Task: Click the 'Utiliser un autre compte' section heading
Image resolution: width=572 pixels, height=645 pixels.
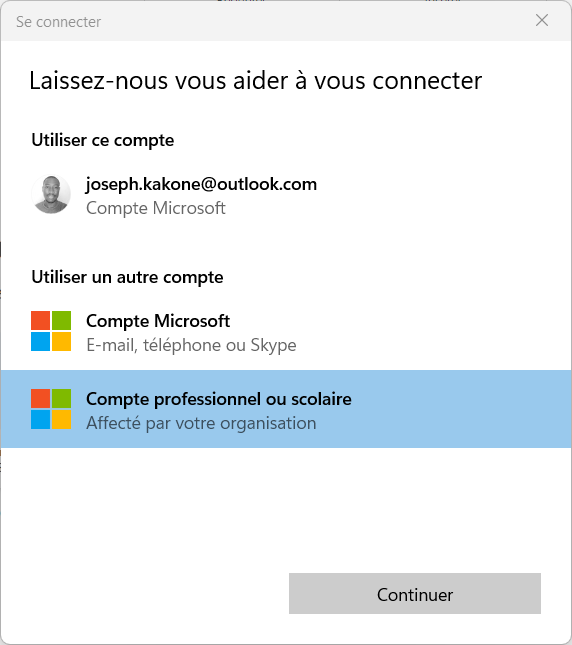Action: pos(127,277)
